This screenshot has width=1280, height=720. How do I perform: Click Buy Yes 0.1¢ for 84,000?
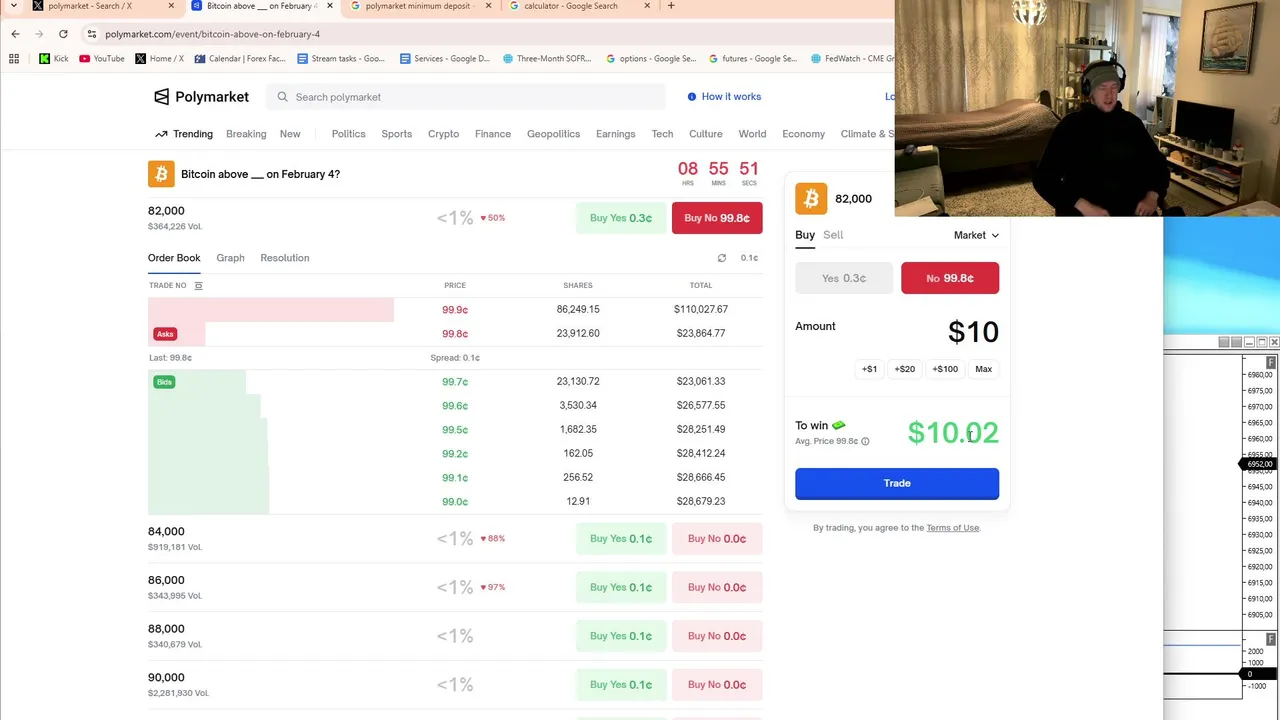621,539
